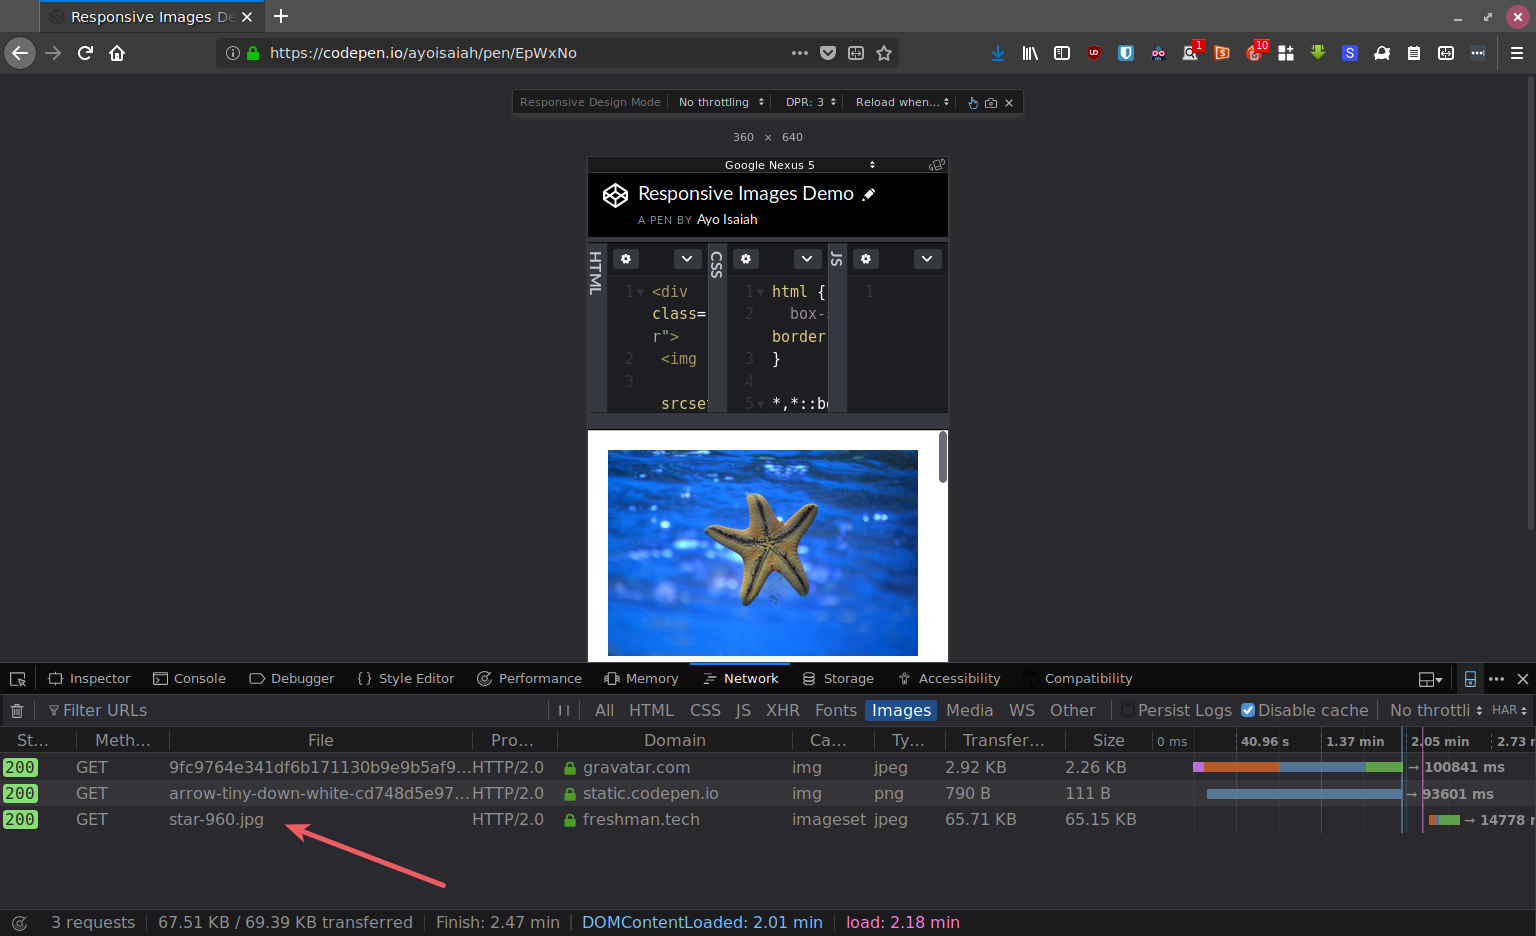Reload the page
1536x936 pixels.
tap(85, 53)
